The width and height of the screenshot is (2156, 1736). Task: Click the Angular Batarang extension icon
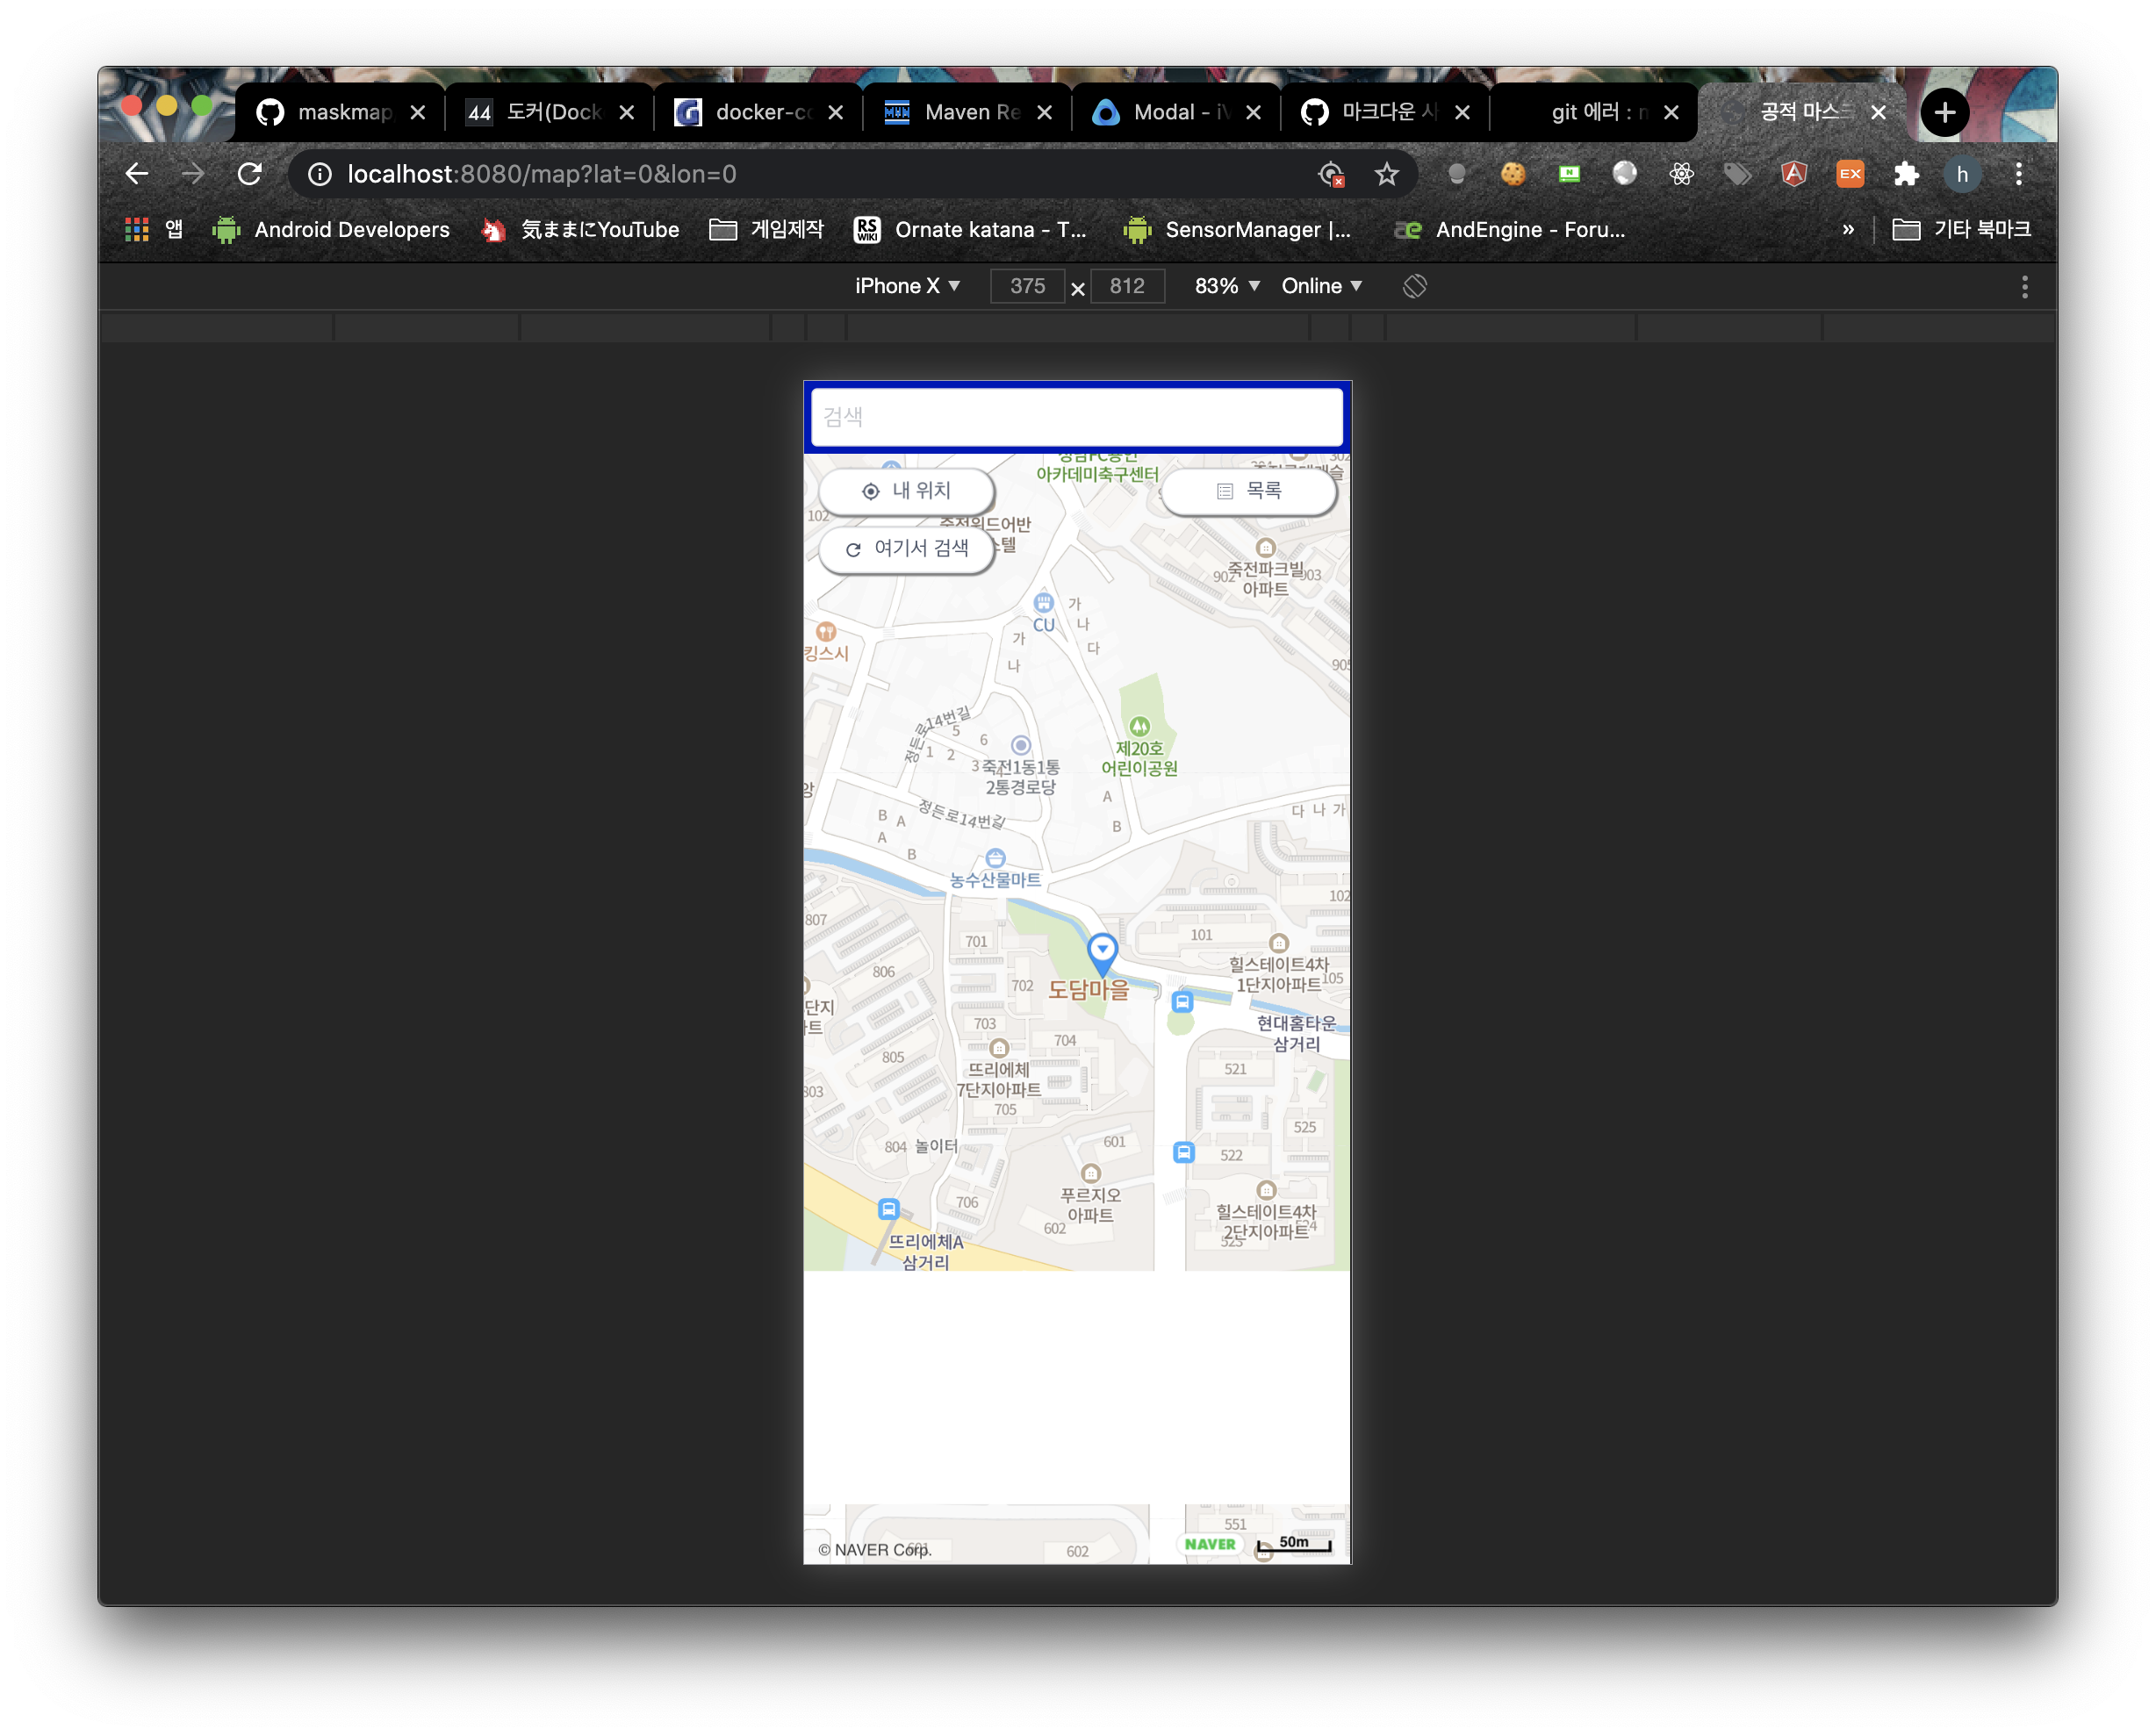coord(1795,173)
